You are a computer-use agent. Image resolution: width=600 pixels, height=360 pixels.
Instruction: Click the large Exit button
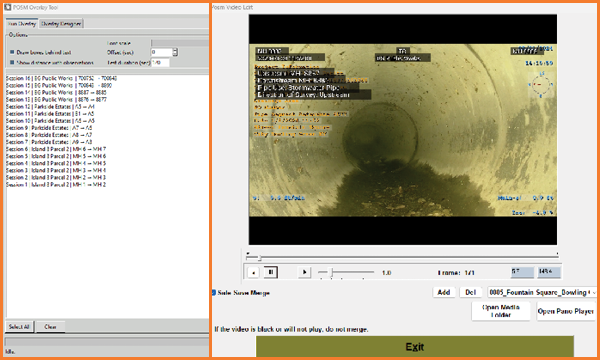click(415, 347)
